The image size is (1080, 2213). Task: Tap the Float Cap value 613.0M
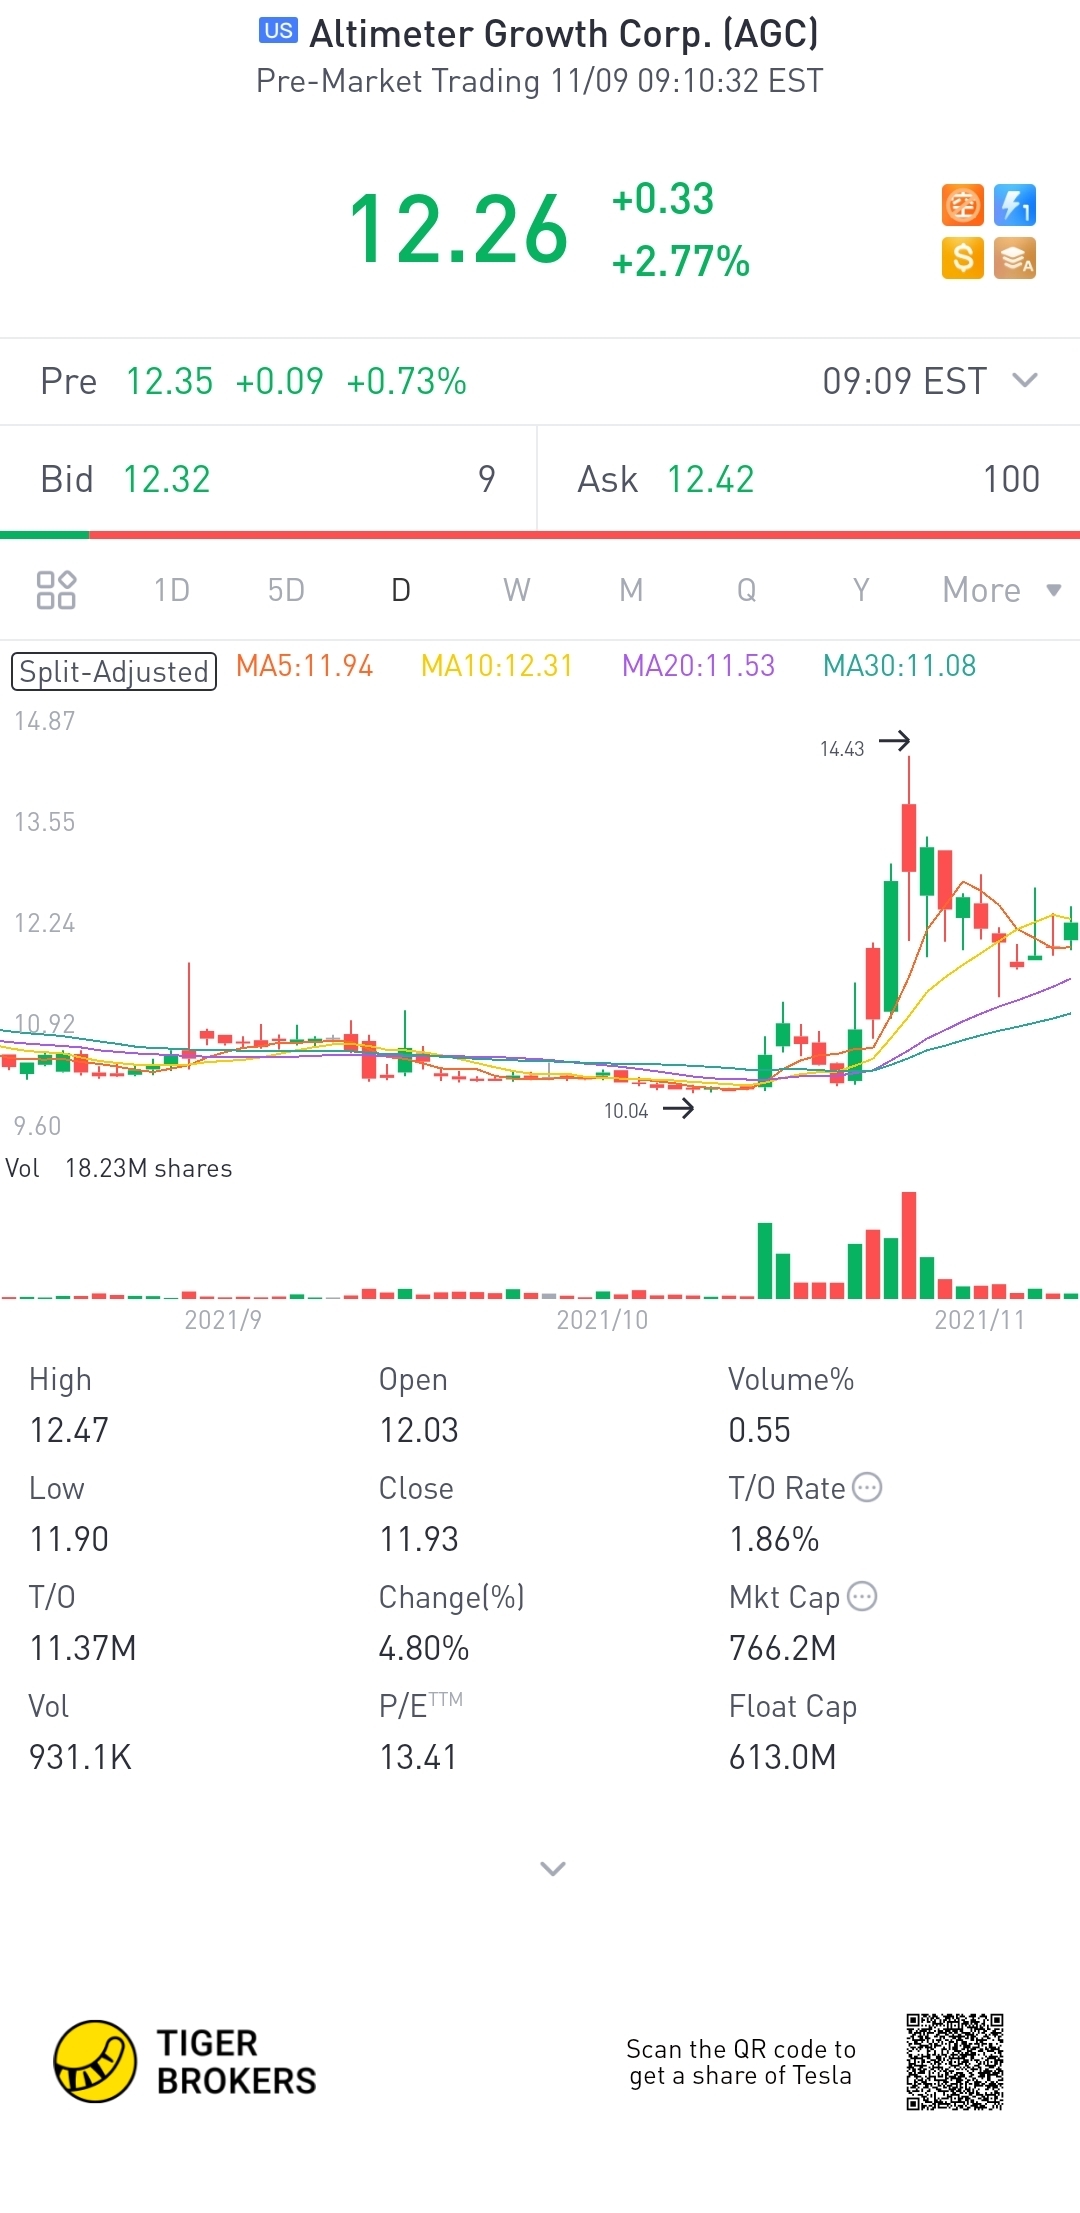click(782, 1757)
